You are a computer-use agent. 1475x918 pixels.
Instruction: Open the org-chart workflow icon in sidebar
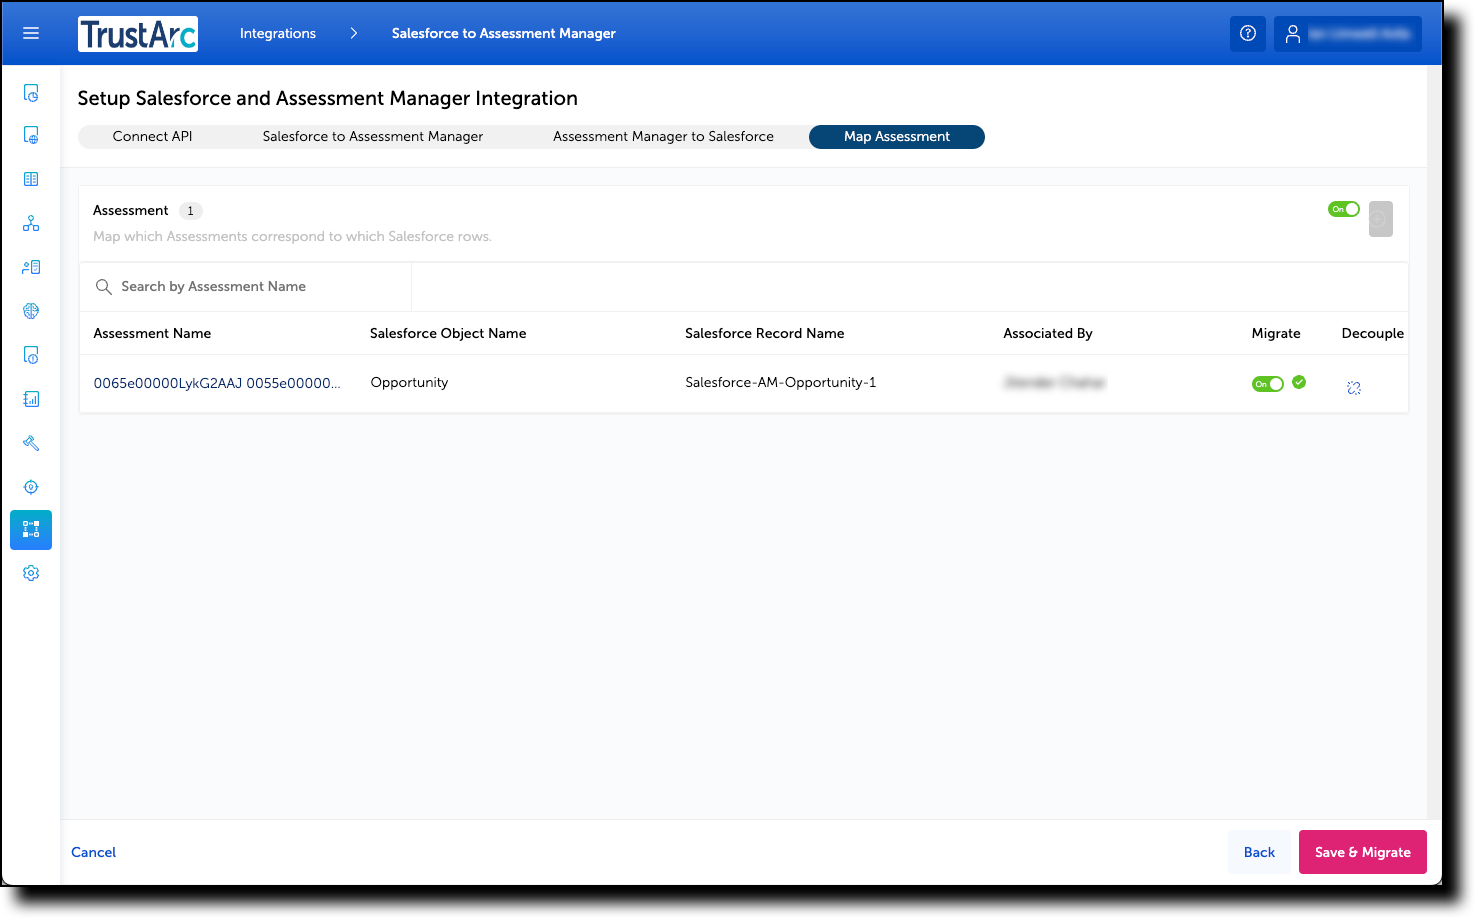coord(30,223)
